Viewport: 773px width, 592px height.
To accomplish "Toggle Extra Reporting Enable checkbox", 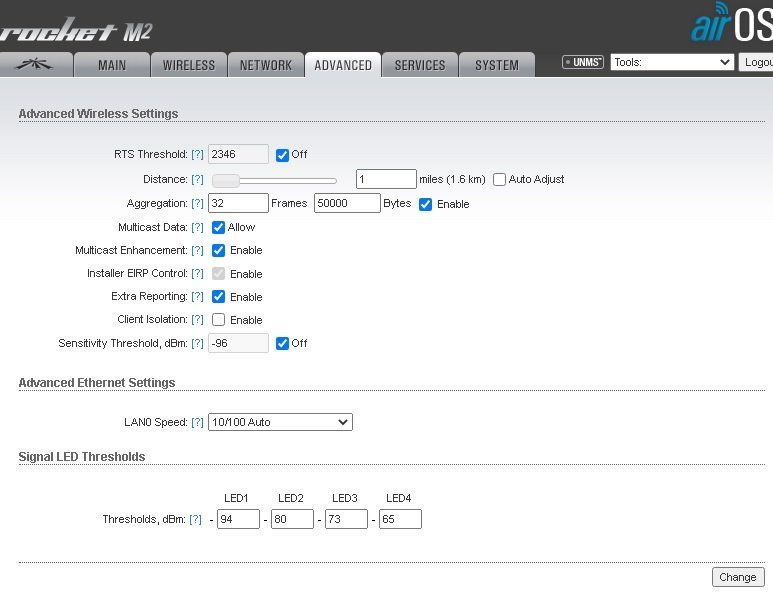I will (x=218, y=297).
